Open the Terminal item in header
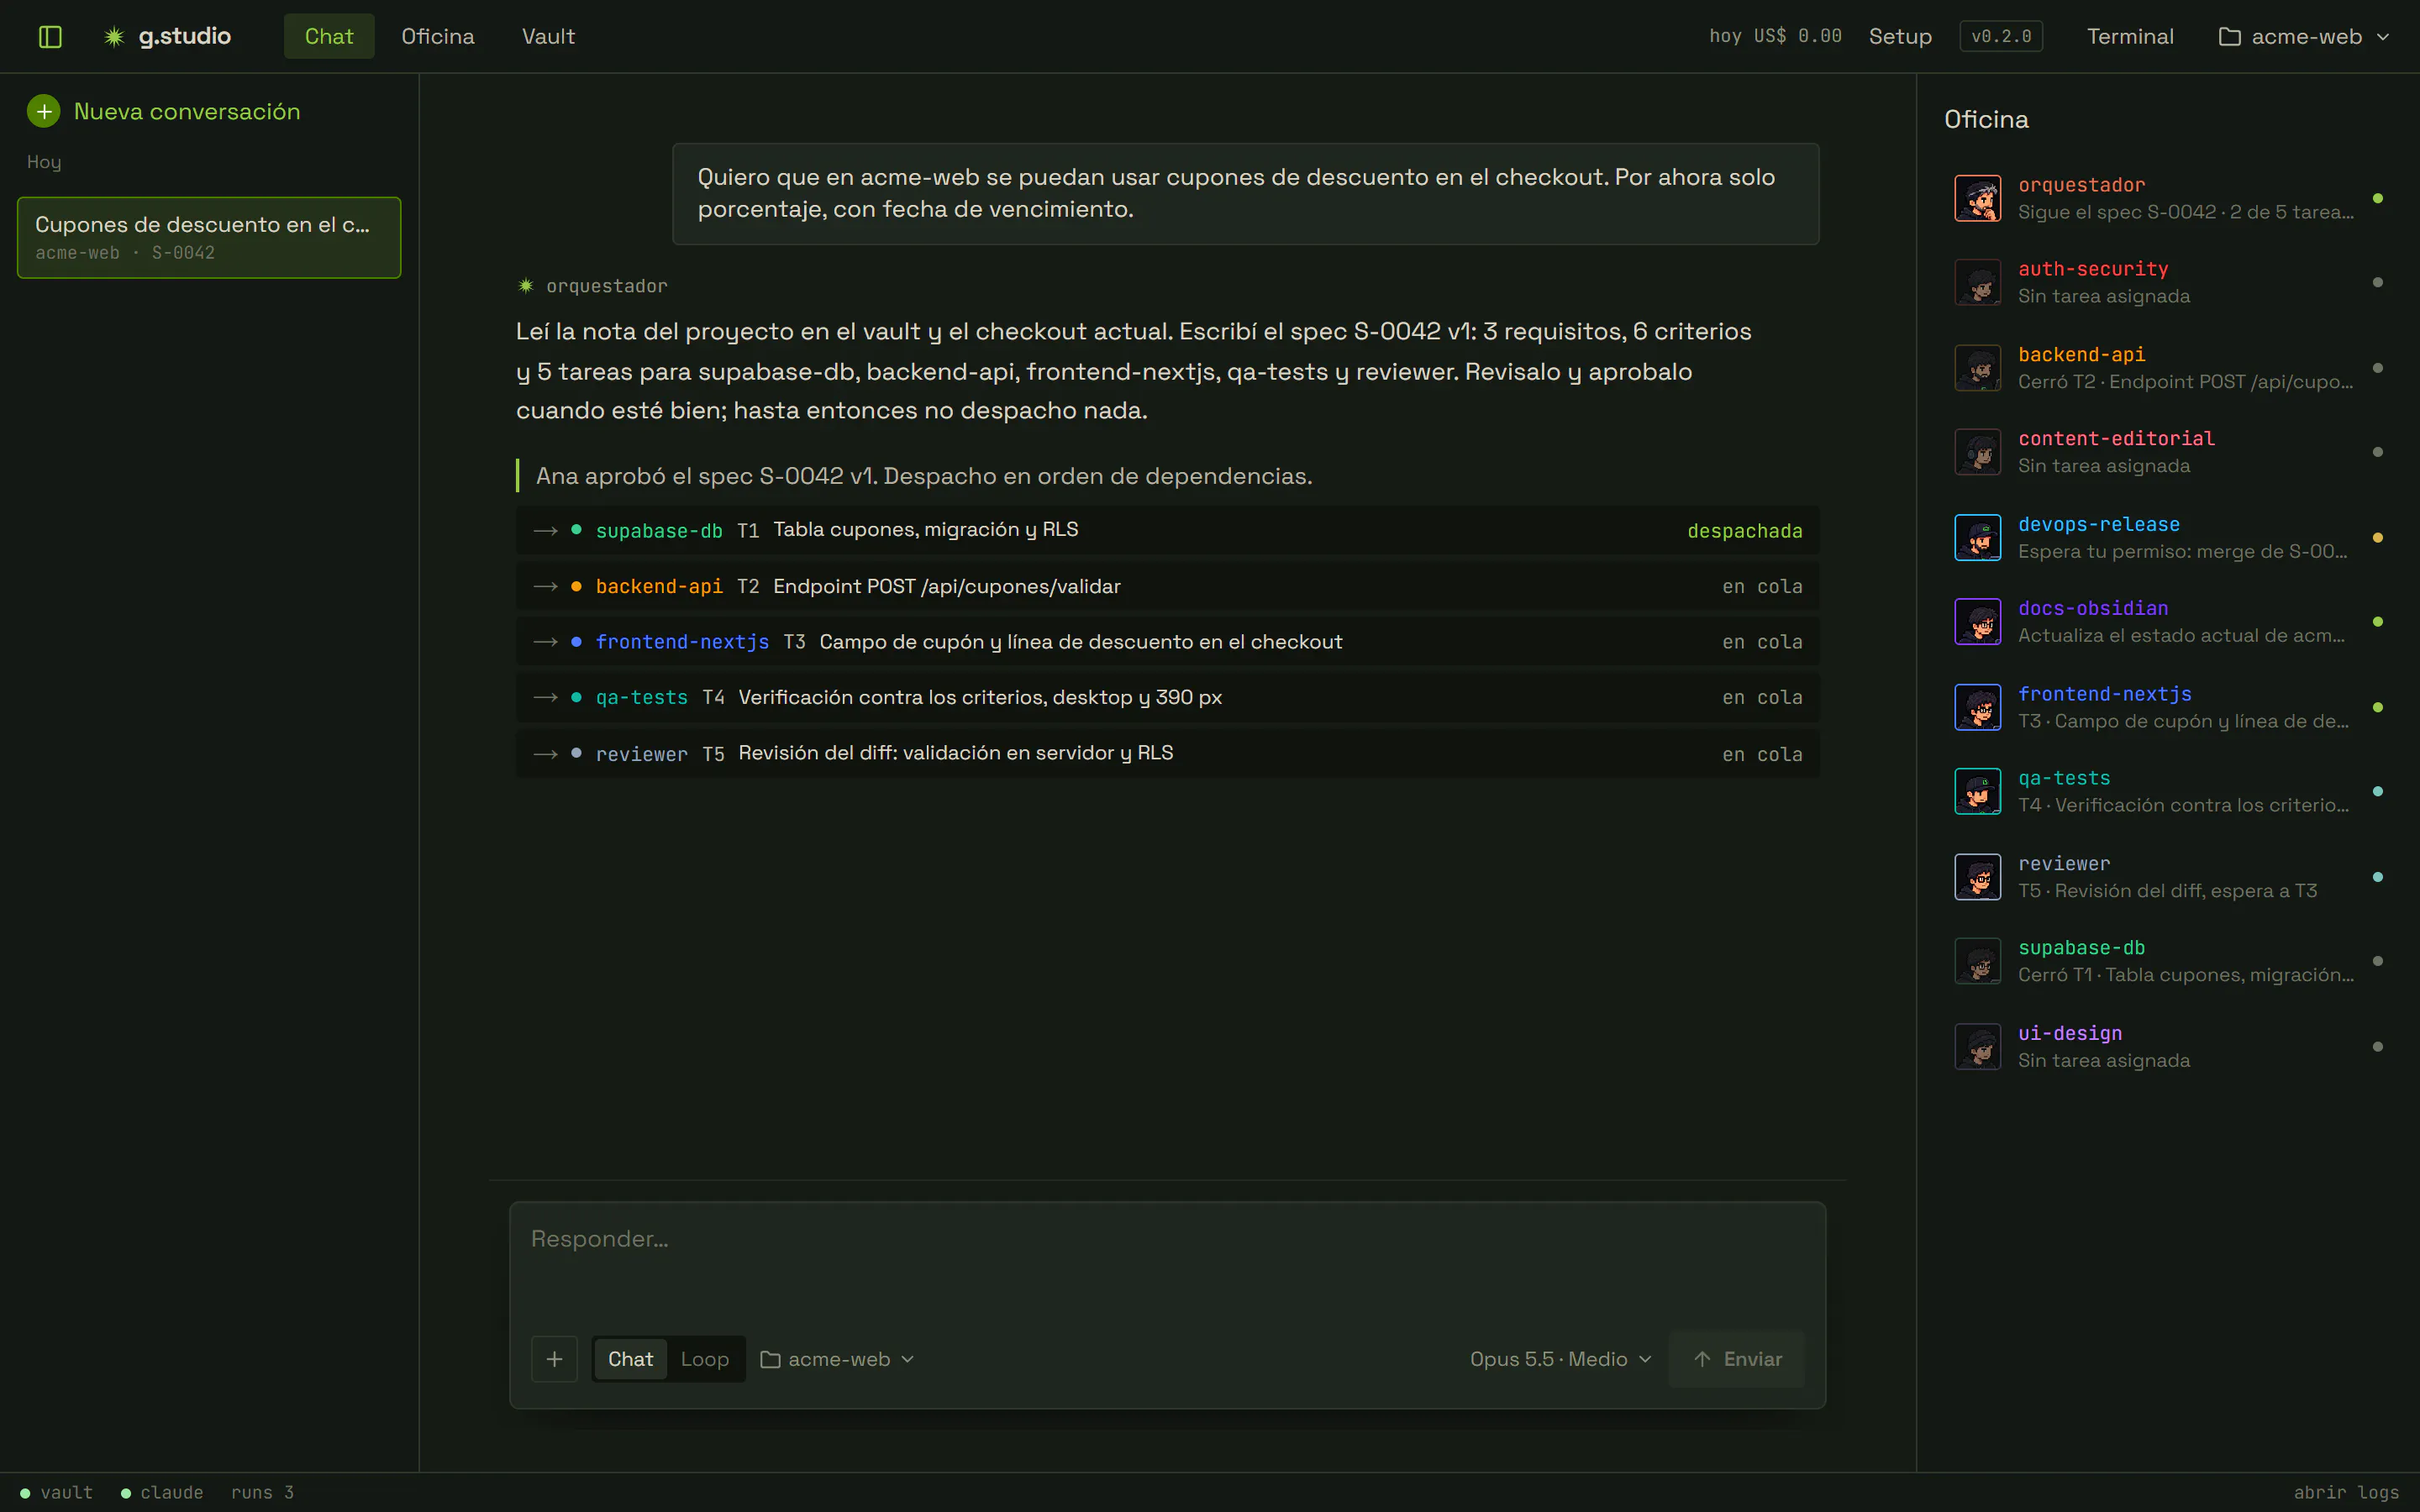Screen dimensions: 2420x1512 pos(2130,37)
